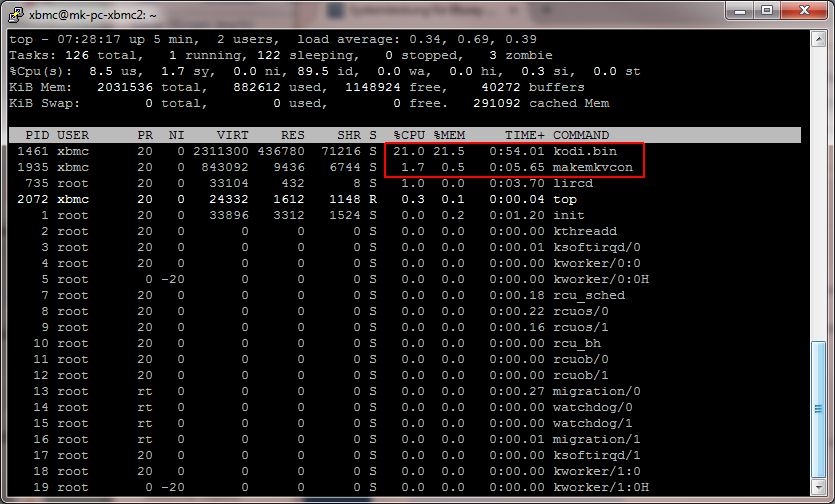
Task: Click the init process command
Action: [x=569, y=215]
